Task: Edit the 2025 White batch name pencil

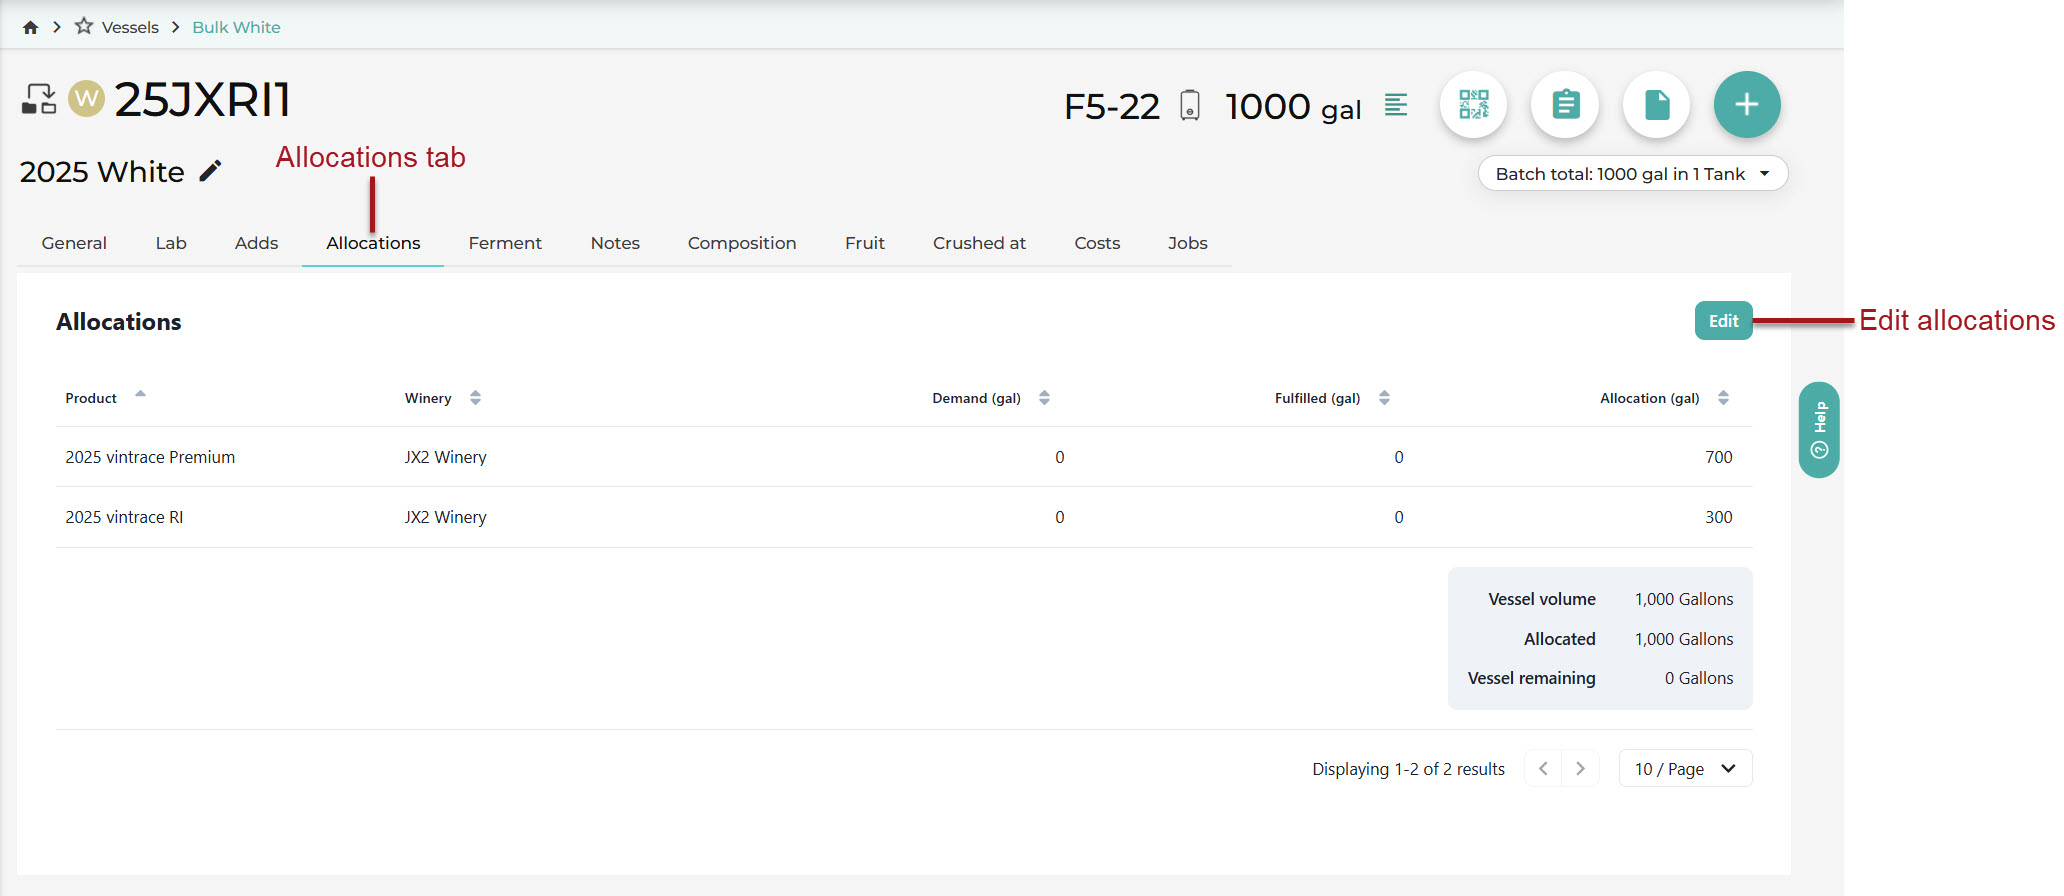Action: click(x=210, y=171)
